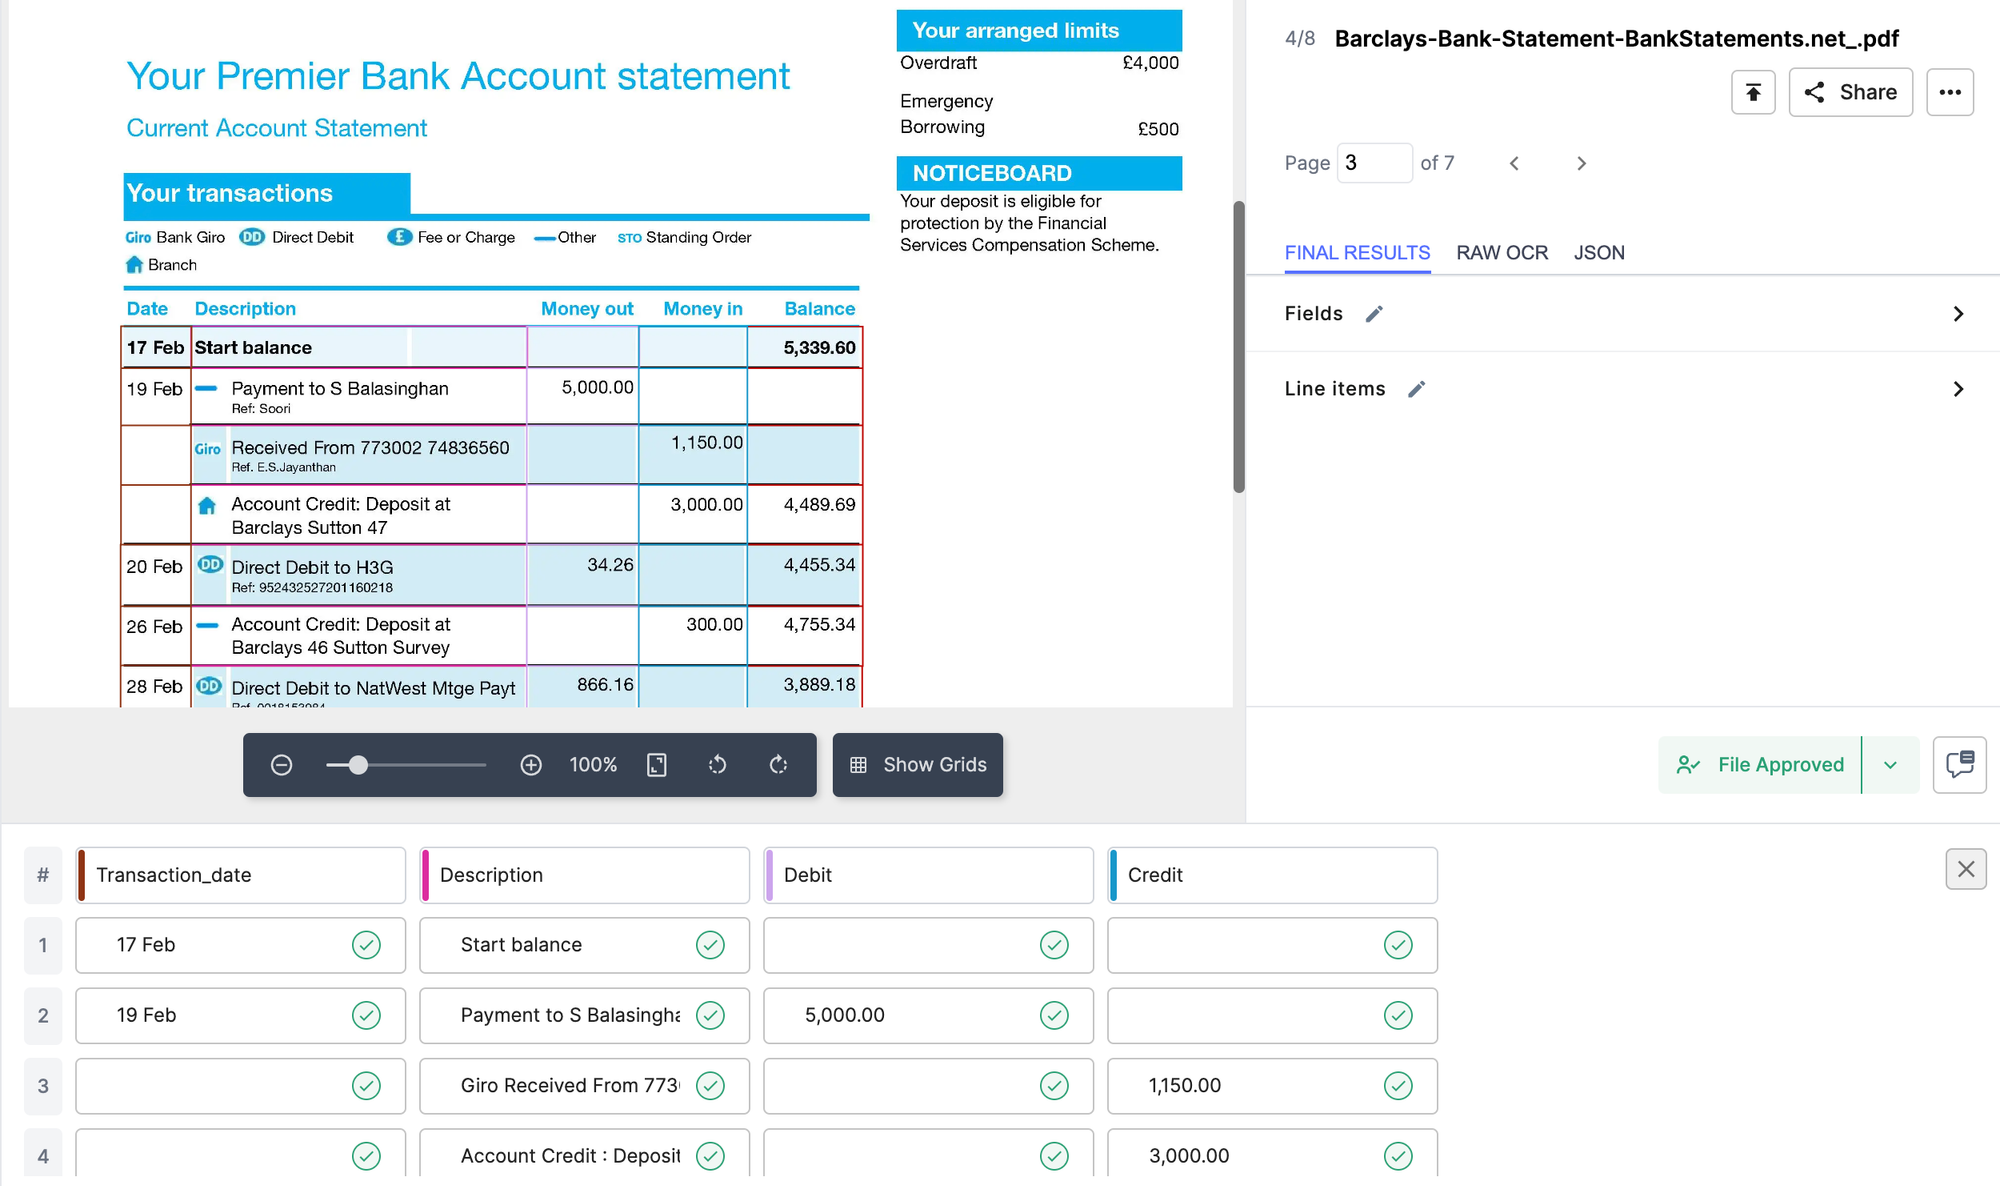Click the zoom out minus icon
Screen dimensions: 2000x1186
(x=282, y=764)
